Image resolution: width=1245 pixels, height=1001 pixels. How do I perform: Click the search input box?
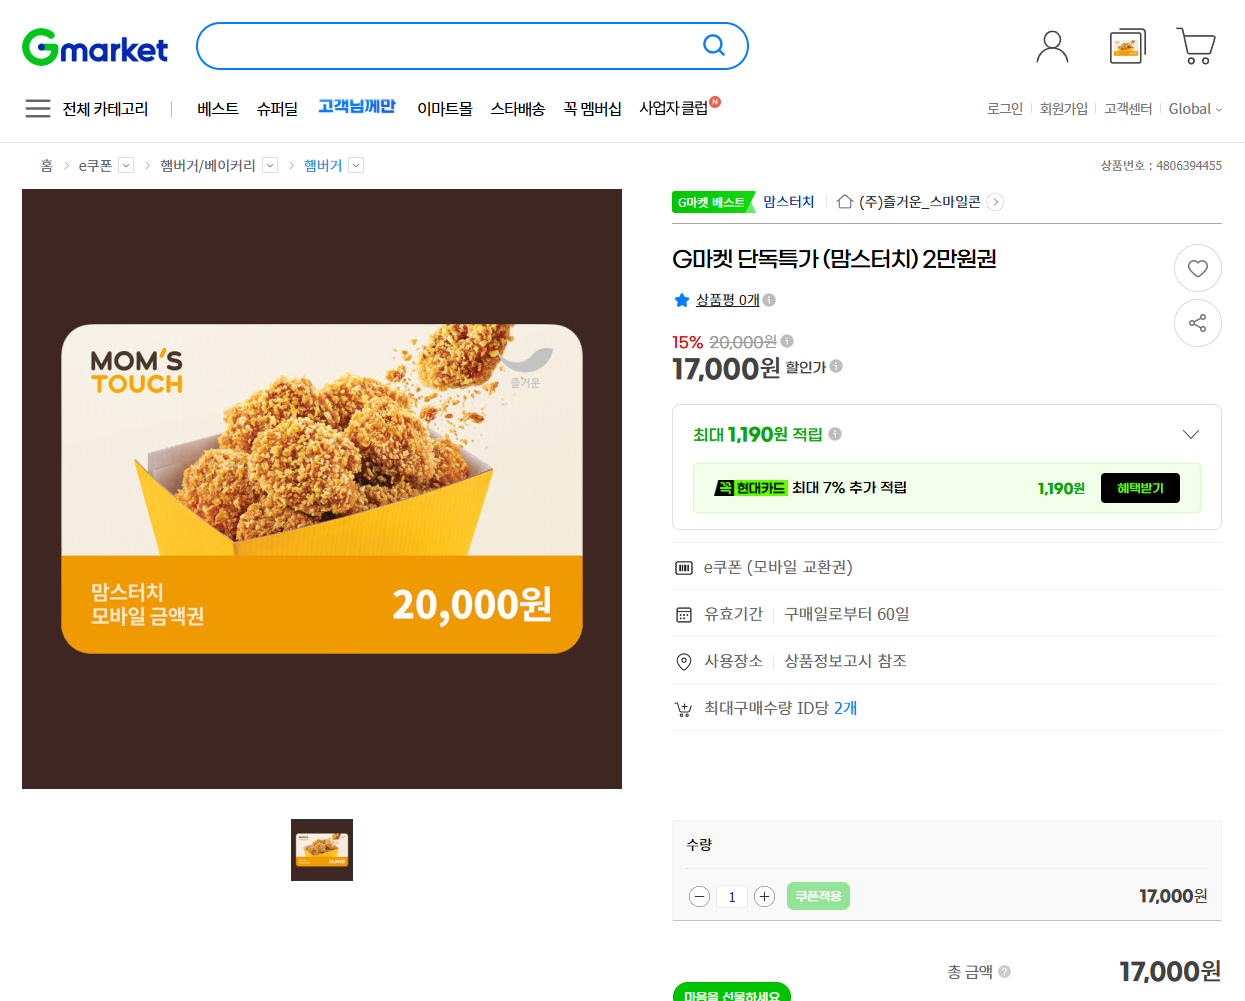click(x=450, y=46)
